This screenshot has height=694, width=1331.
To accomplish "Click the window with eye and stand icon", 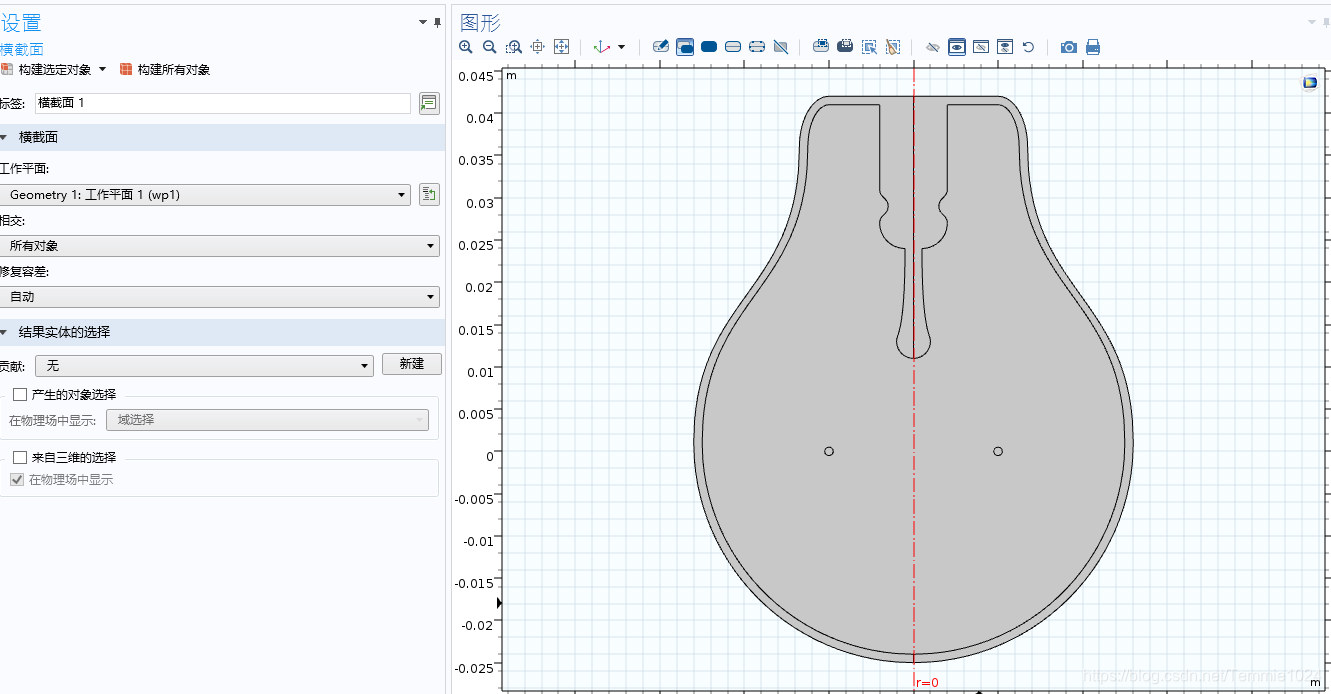I will [x=1005, y=47].
